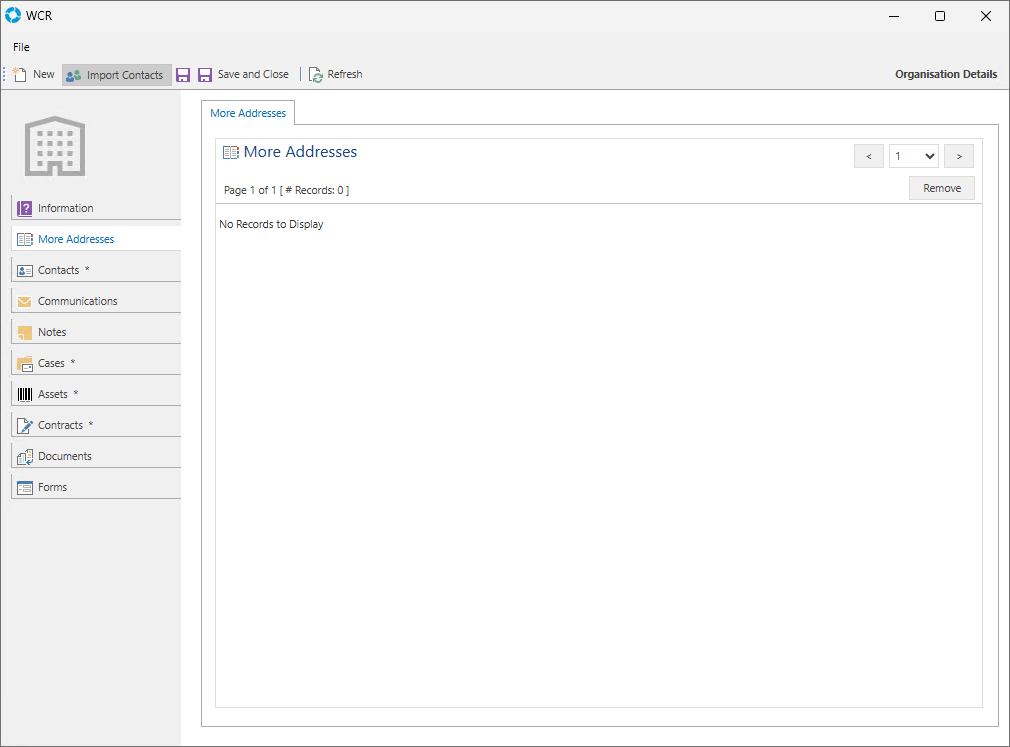This screenshot has width=1010, height=747.
Task: Go to previous page of addresses
Action: tap(868, 156)
